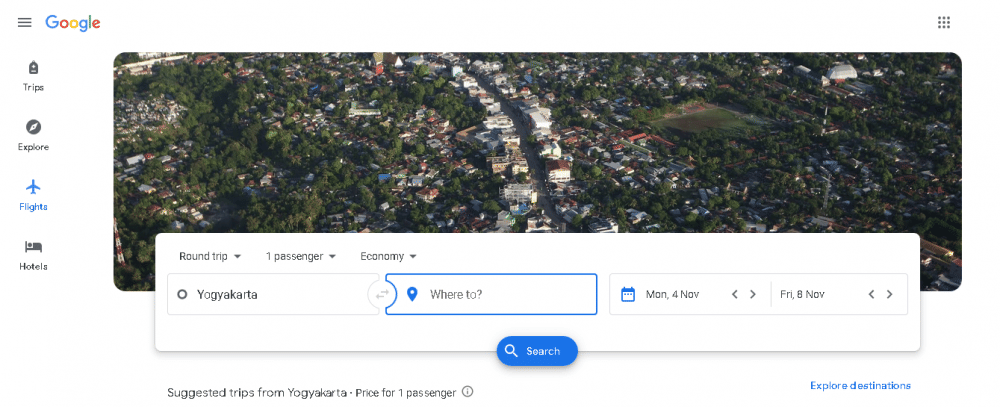This screenshot has width=1000, height=407.
Task: Open the Explore destinations link
Action: [x=860, y=385]
